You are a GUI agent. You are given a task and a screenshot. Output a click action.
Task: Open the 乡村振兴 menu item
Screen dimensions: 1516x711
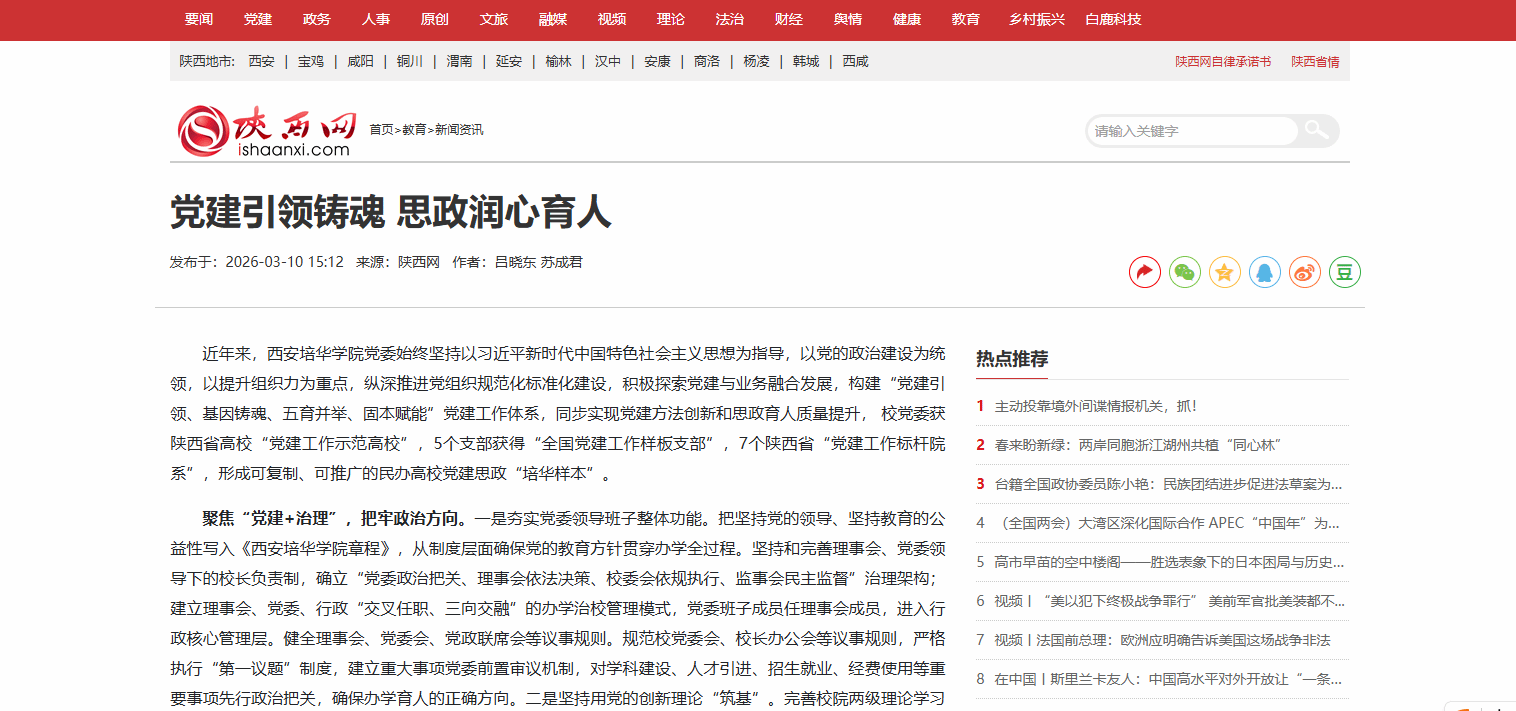point(1036,20)
